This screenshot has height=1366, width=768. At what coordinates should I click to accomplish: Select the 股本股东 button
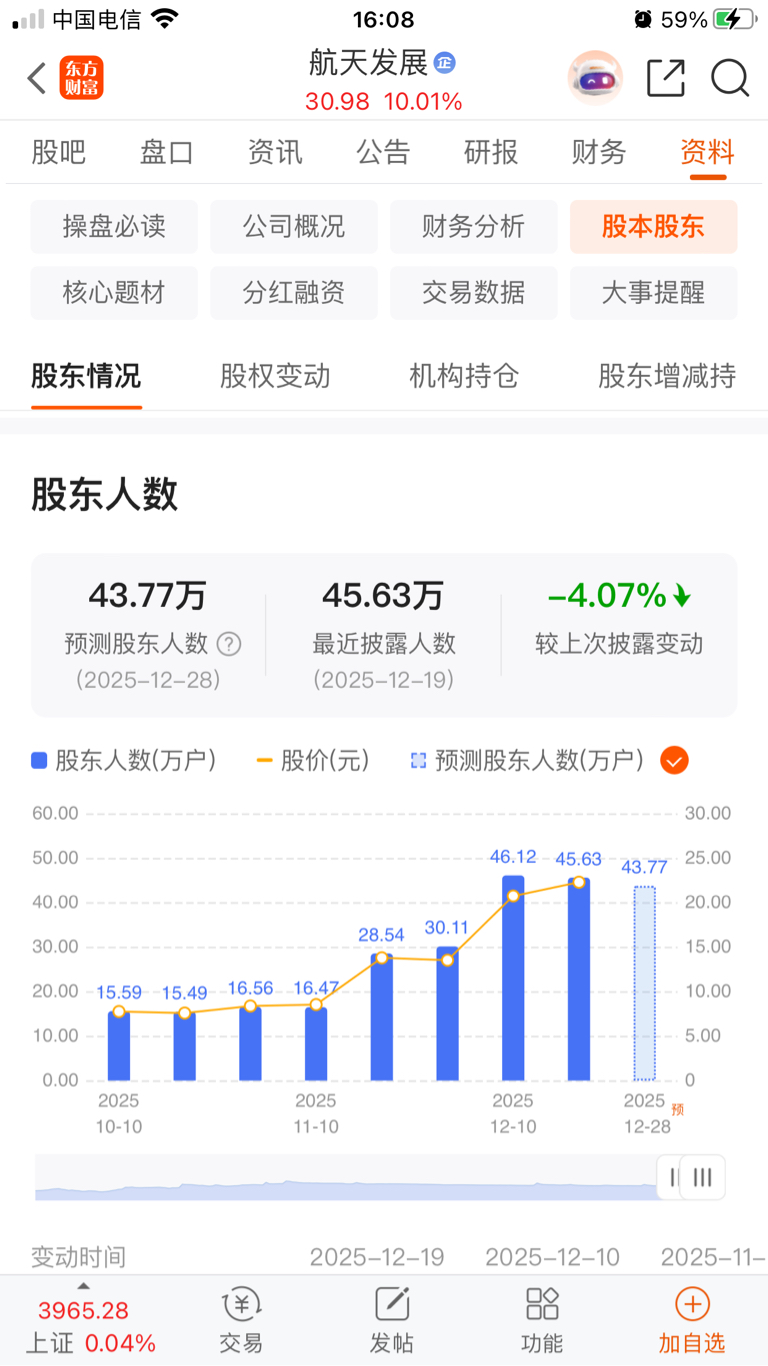pos(654,227)
